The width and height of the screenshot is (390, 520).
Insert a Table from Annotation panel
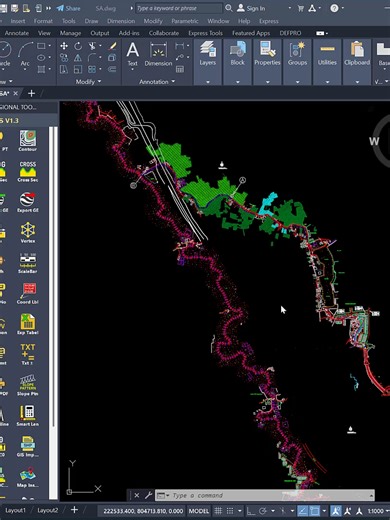click(180, 69)
